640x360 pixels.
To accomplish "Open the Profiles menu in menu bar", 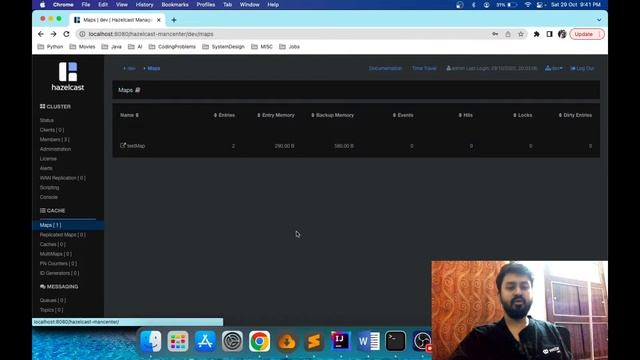I will [206, 5].
